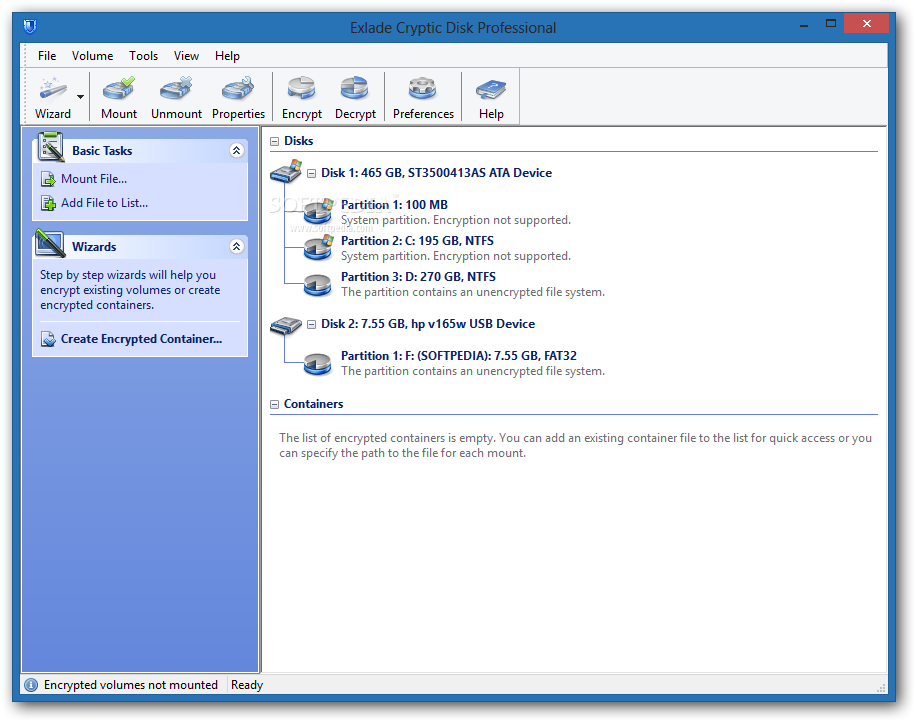This screenshot has width=916, height=722.
Task: Select the Partition 1 F: SOFTPEDIA icon
Action: tap(318, 363)
